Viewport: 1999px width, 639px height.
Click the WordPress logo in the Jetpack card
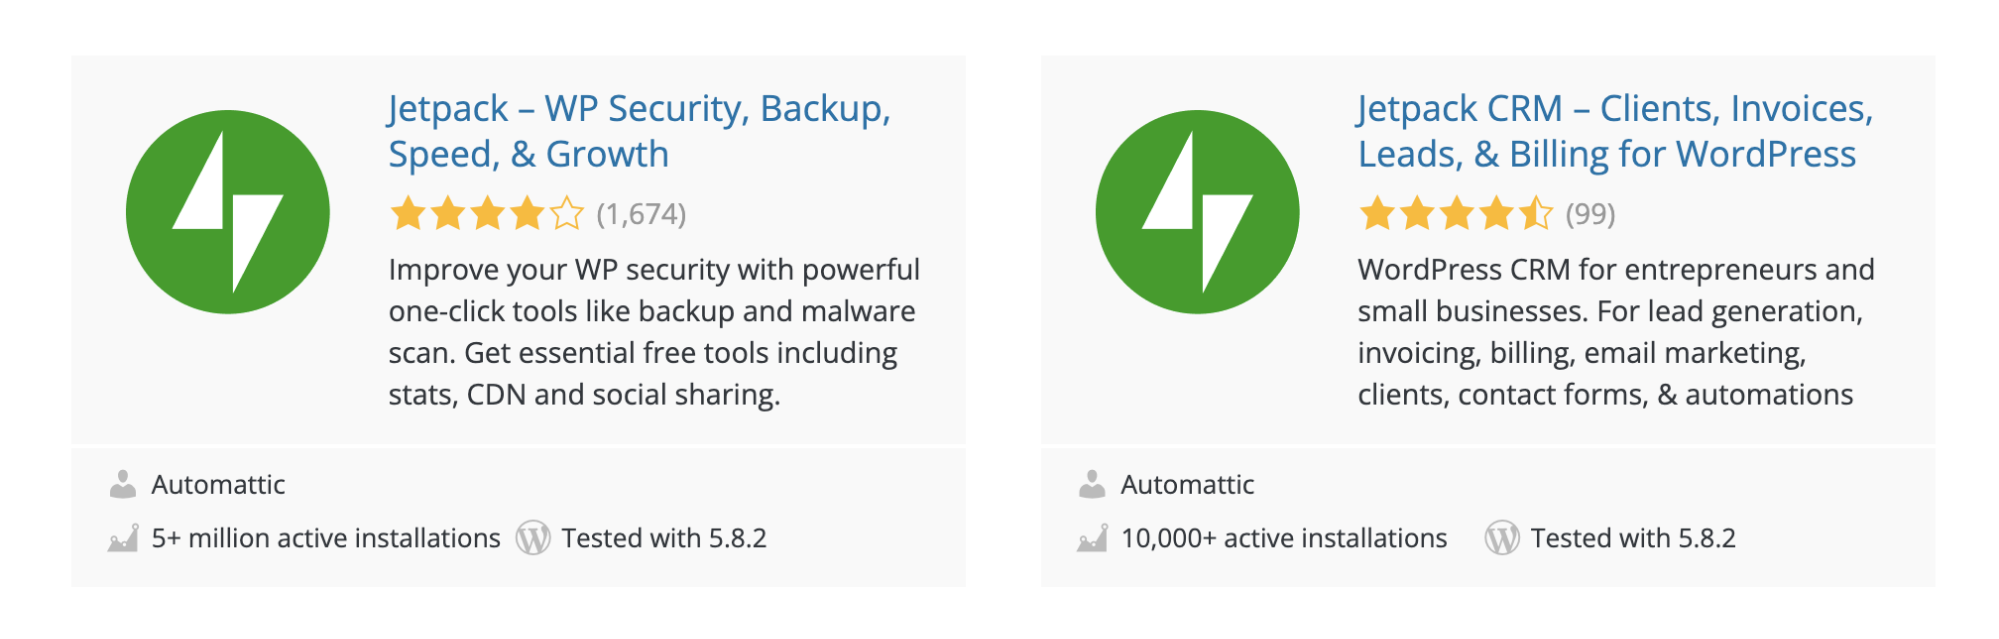click(533, 538)
